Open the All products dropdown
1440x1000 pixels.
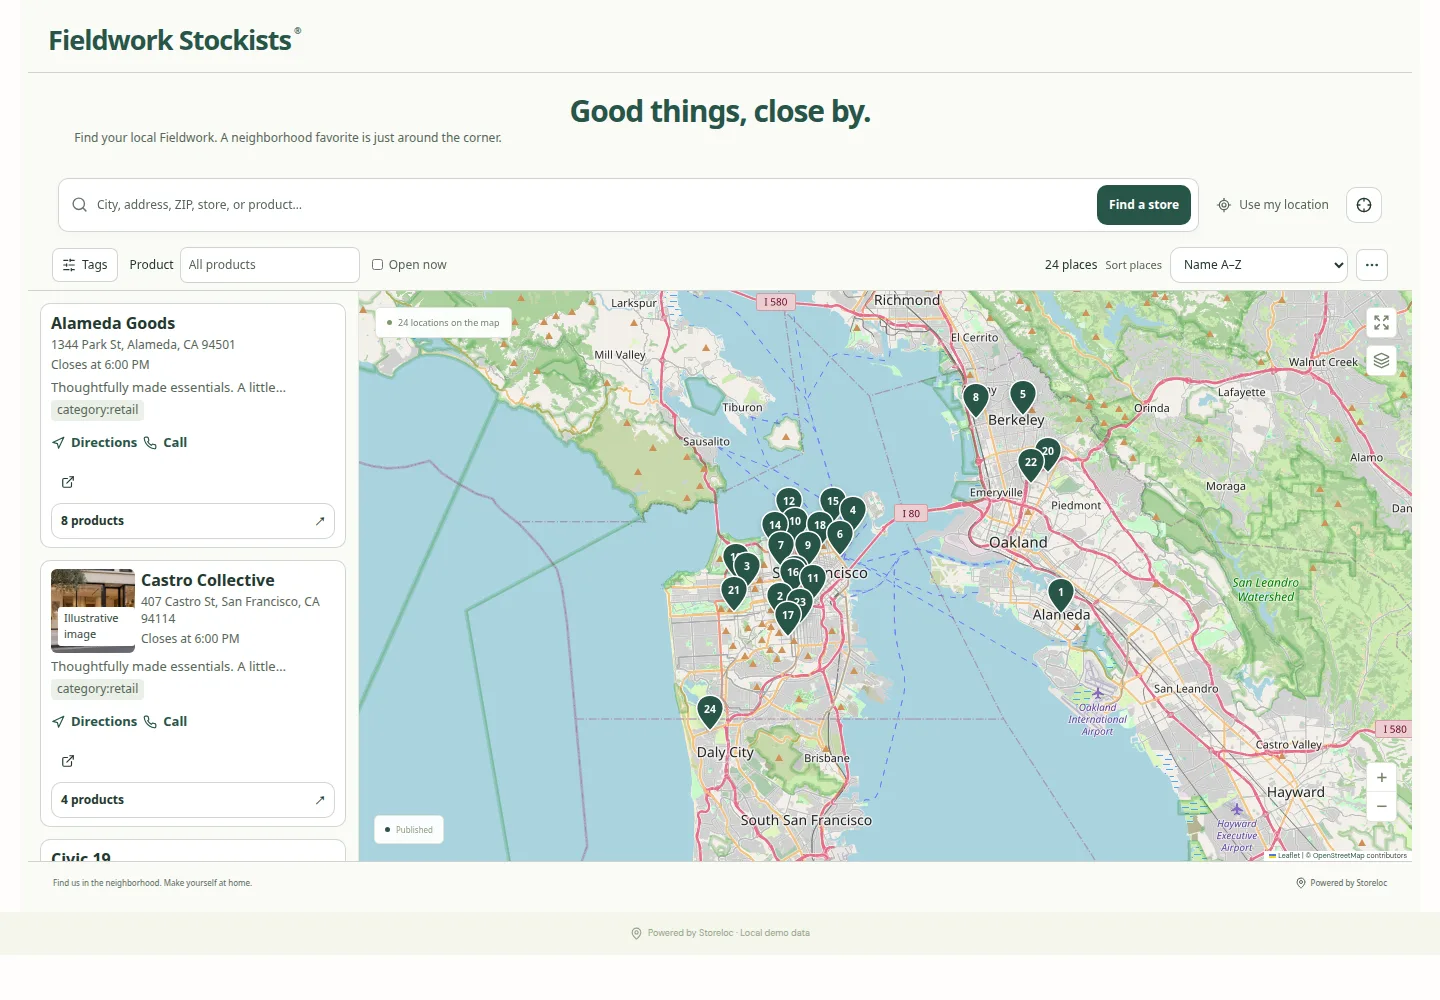270,265
